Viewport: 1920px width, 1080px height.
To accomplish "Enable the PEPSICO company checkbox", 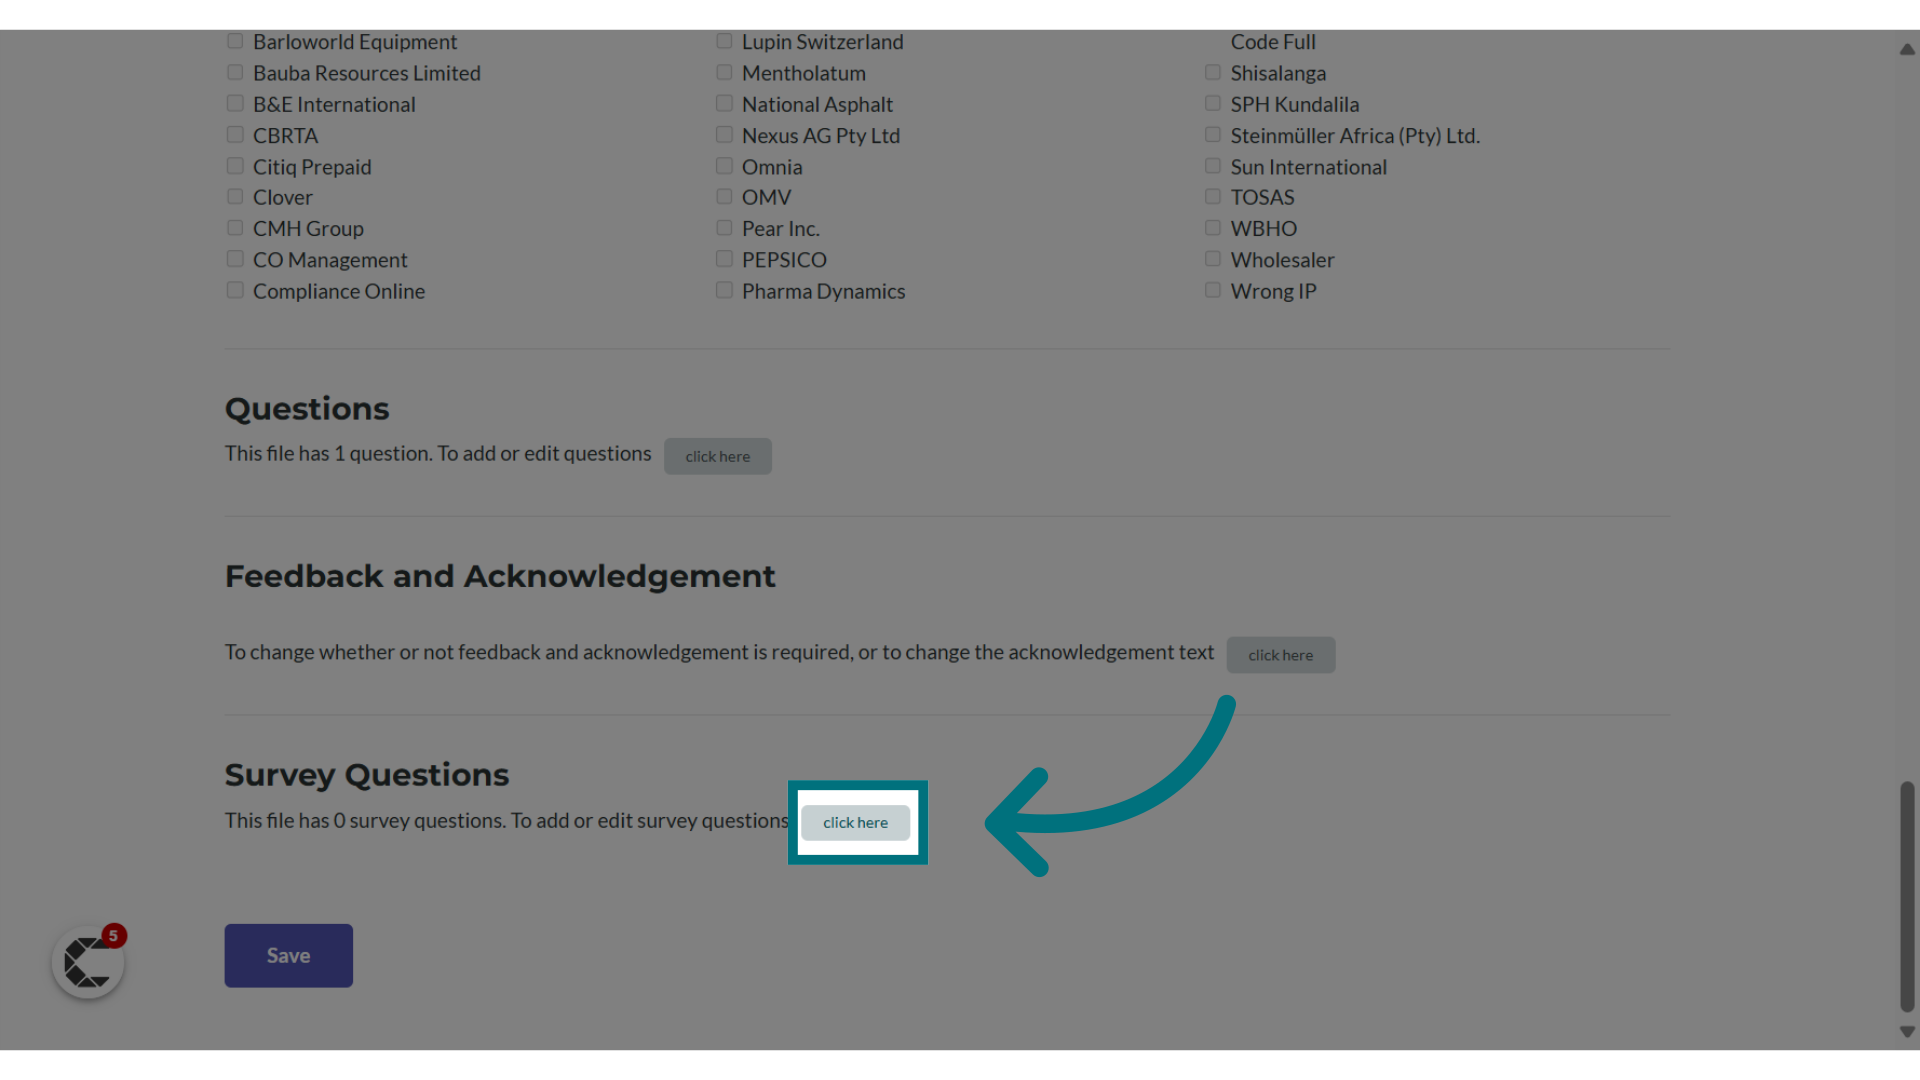I will tap(724, 258).
